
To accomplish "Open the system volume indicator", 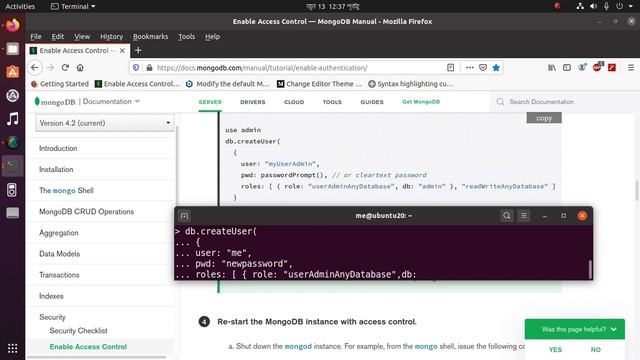I will coord(593,6).
